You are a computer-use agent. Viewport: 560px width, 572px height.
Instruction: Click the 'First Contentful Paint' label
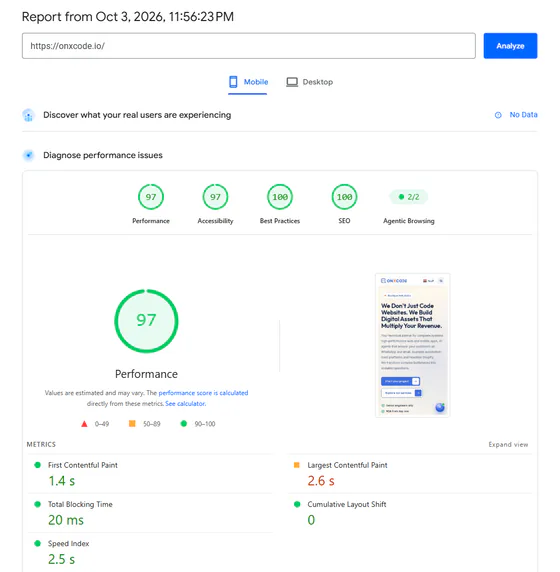(x=83, y=465)
